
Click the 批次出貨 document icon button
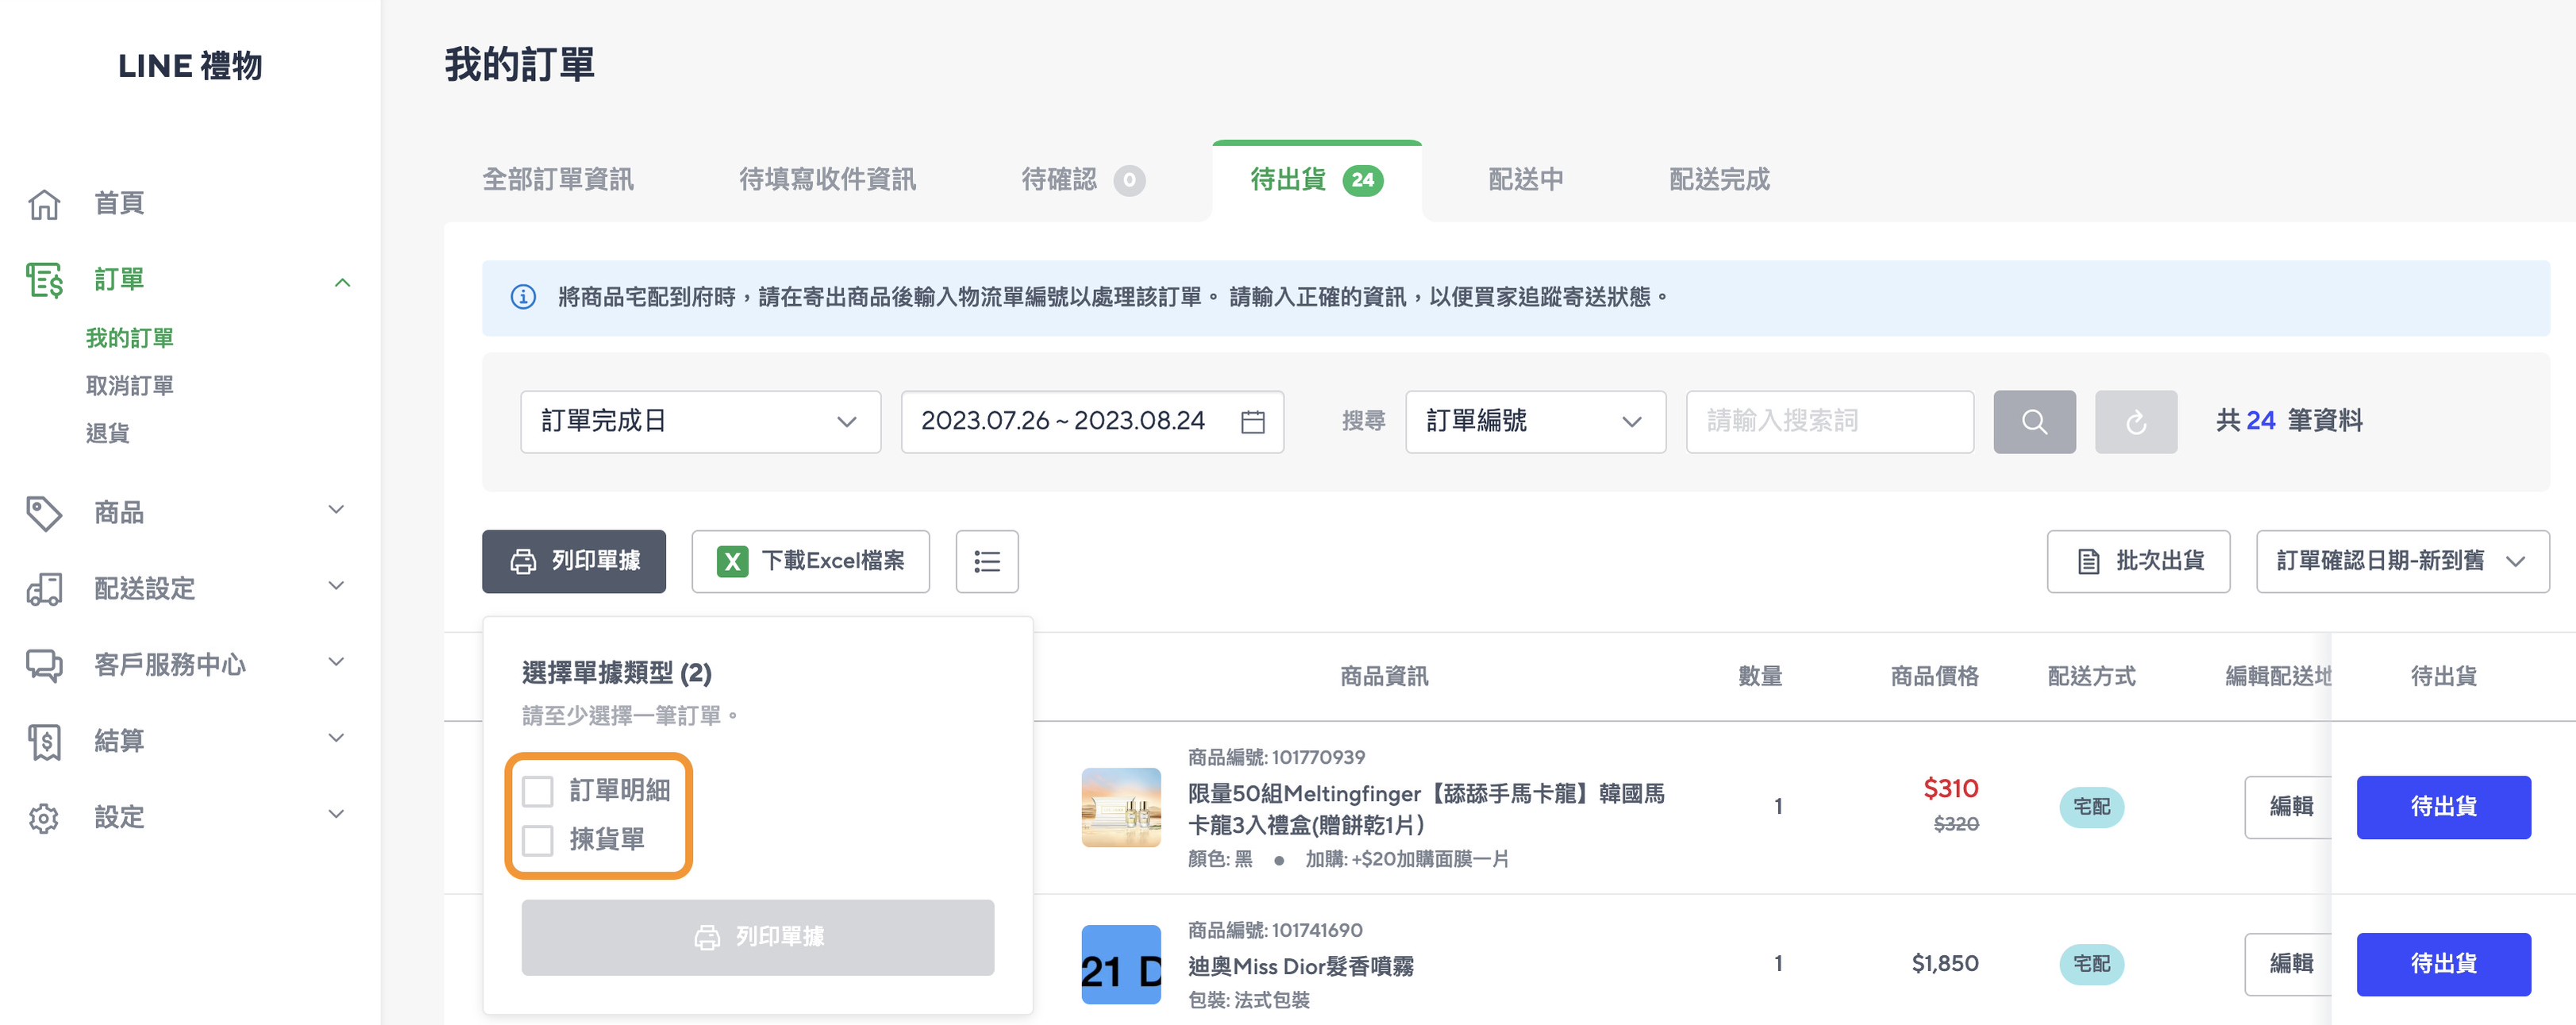2089,561
